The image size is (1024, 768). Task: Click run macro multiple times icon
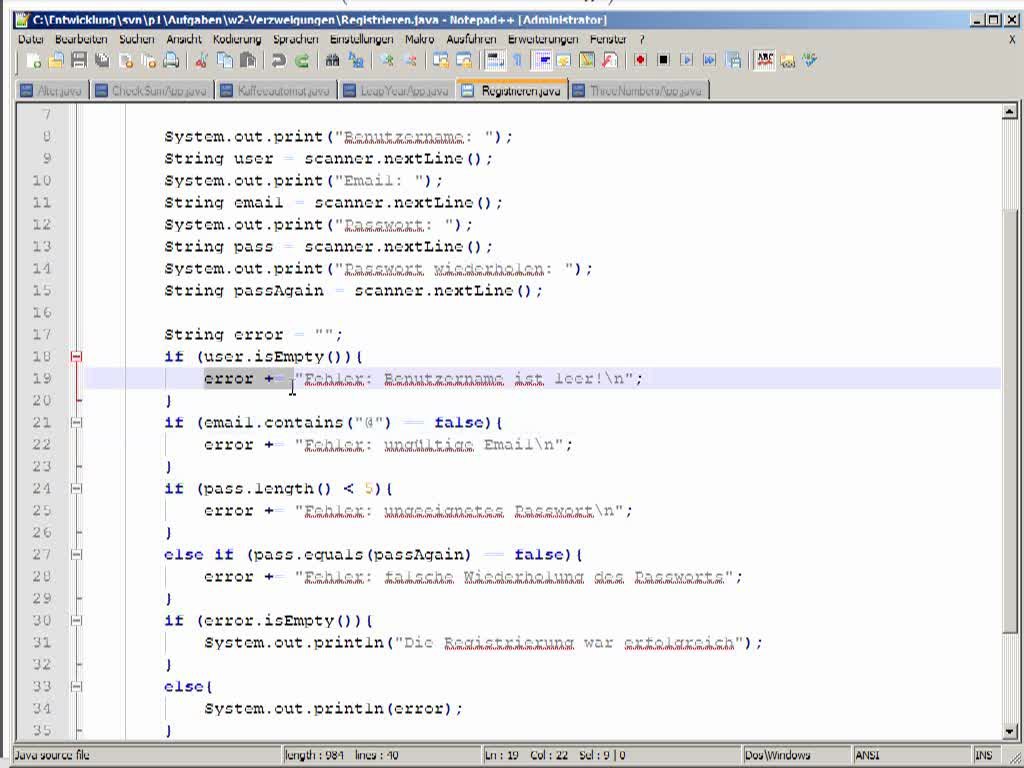[709, 60]
